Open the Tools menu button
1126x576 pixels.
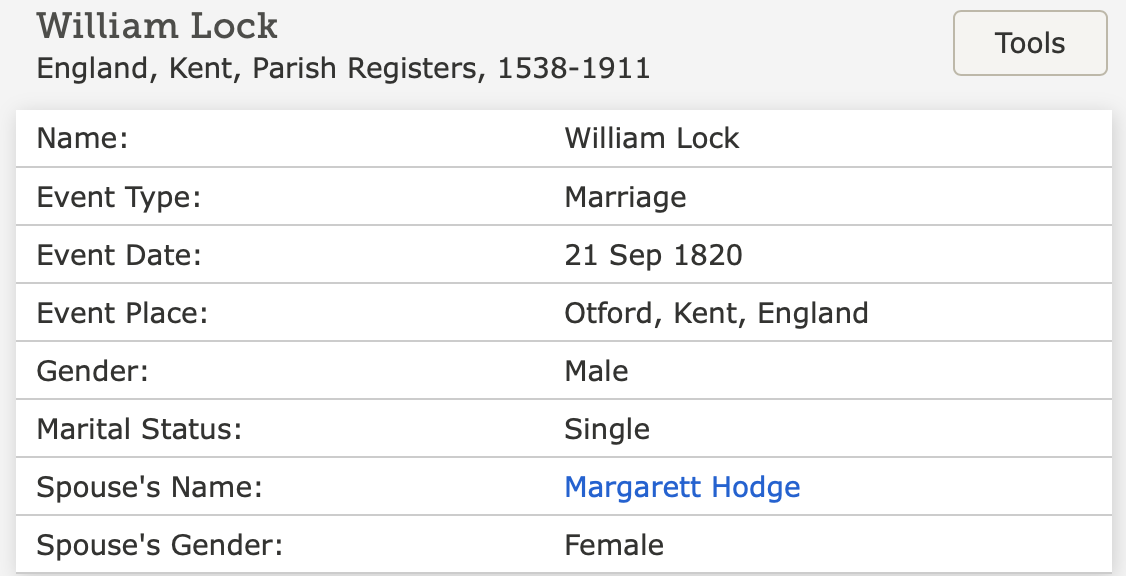coord(1030,43)
